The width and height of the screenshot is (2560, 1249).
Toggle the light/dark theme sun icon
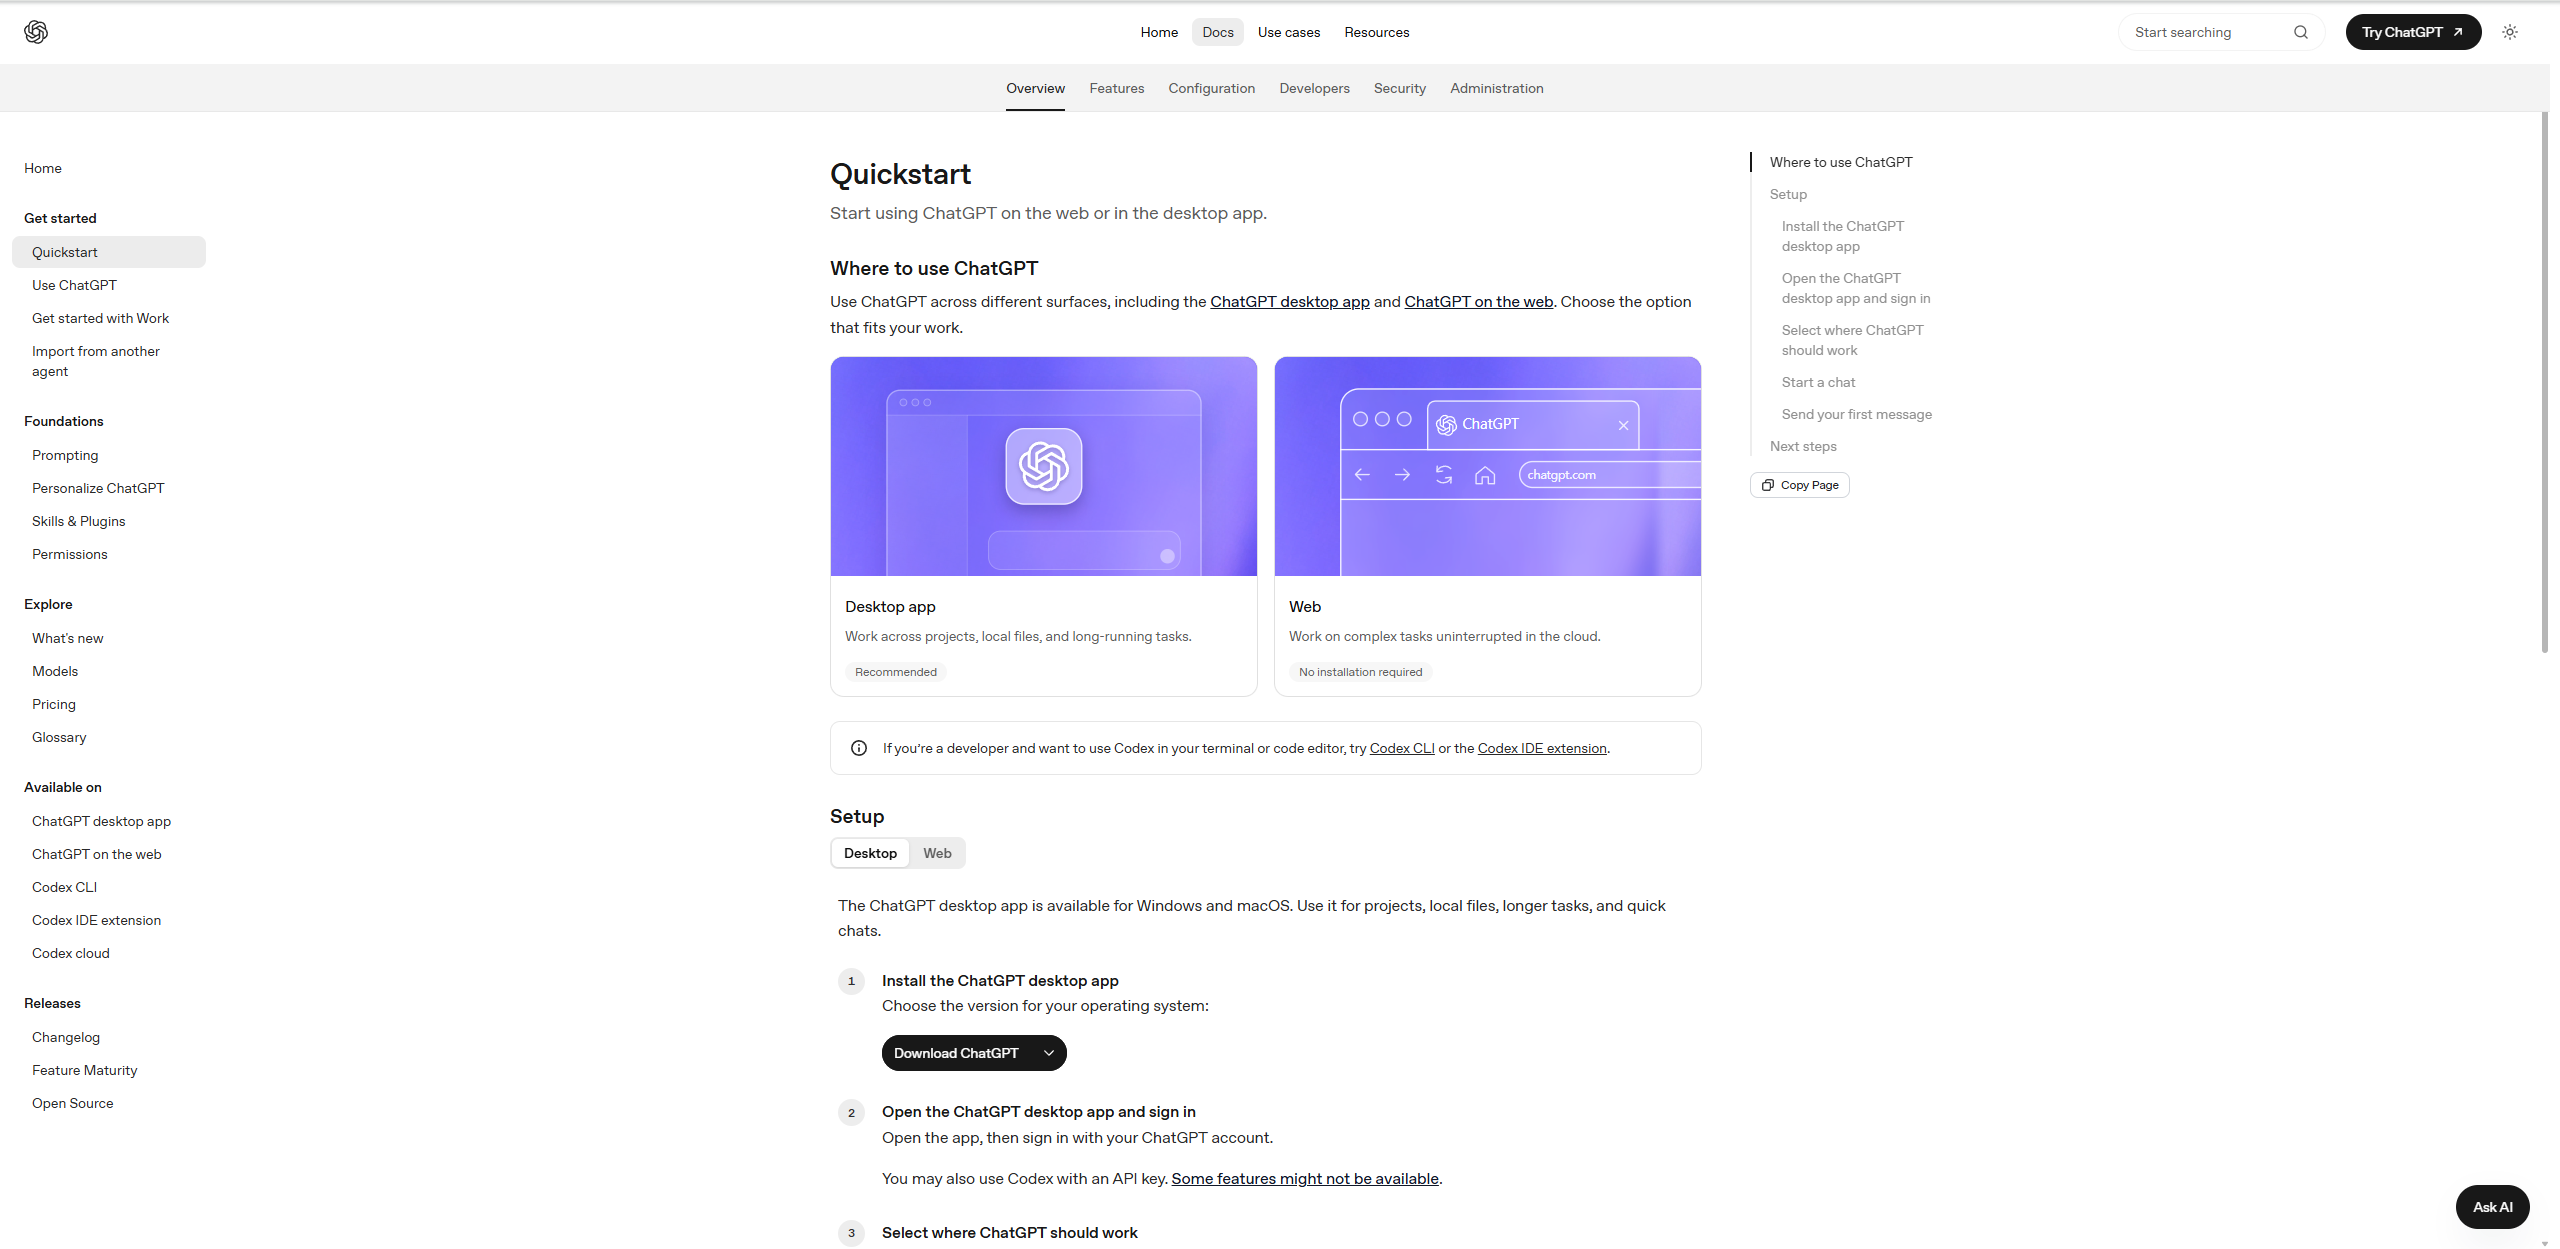coord(2510,32)
